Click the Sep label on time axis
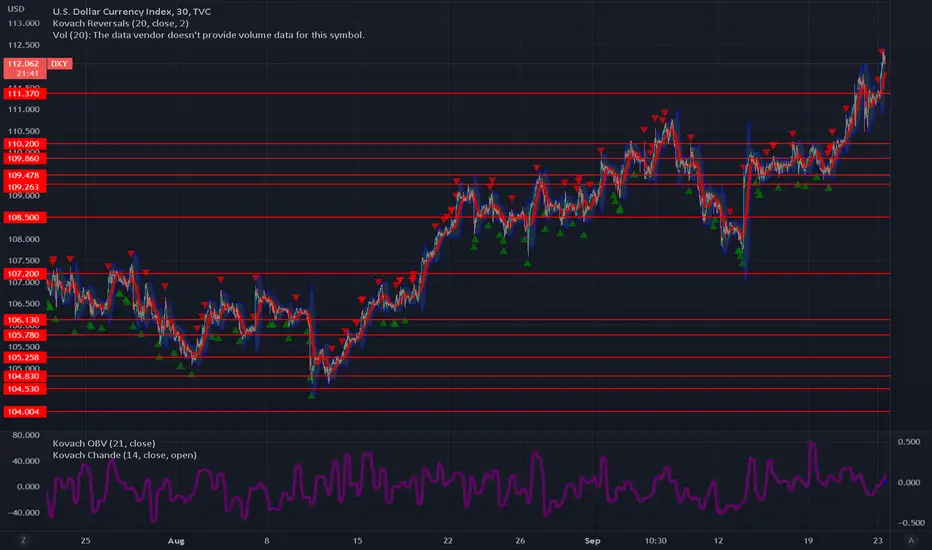 click(x=593, y=541)
